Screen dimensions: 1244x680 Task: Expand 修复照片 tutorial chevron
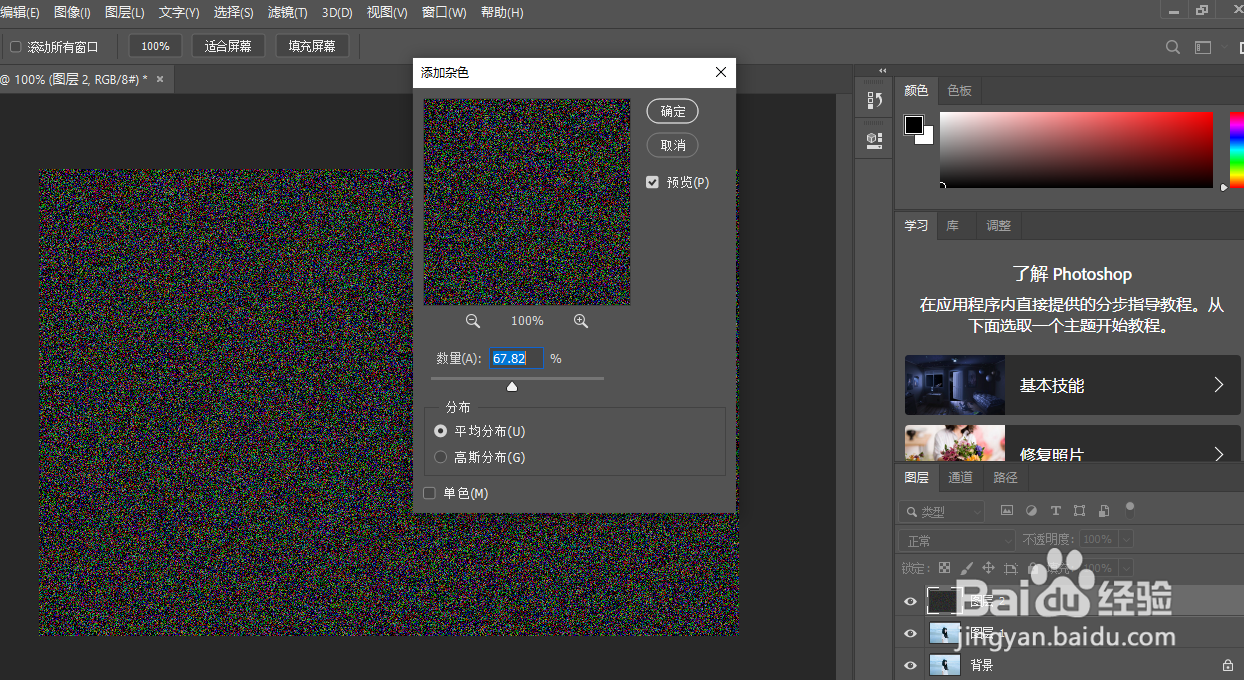pos(1219,454)
